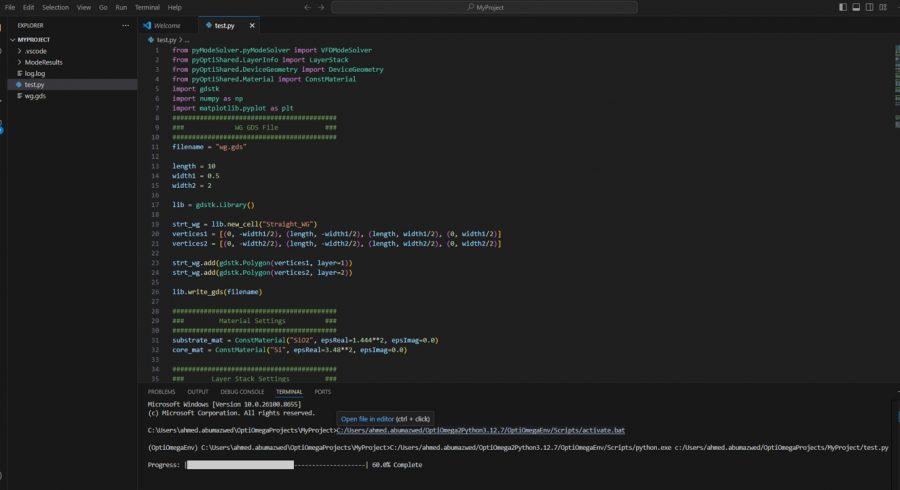This screenshot has height=490, width=900.
Task: Open the Go menu
Action: click(103, 7)
